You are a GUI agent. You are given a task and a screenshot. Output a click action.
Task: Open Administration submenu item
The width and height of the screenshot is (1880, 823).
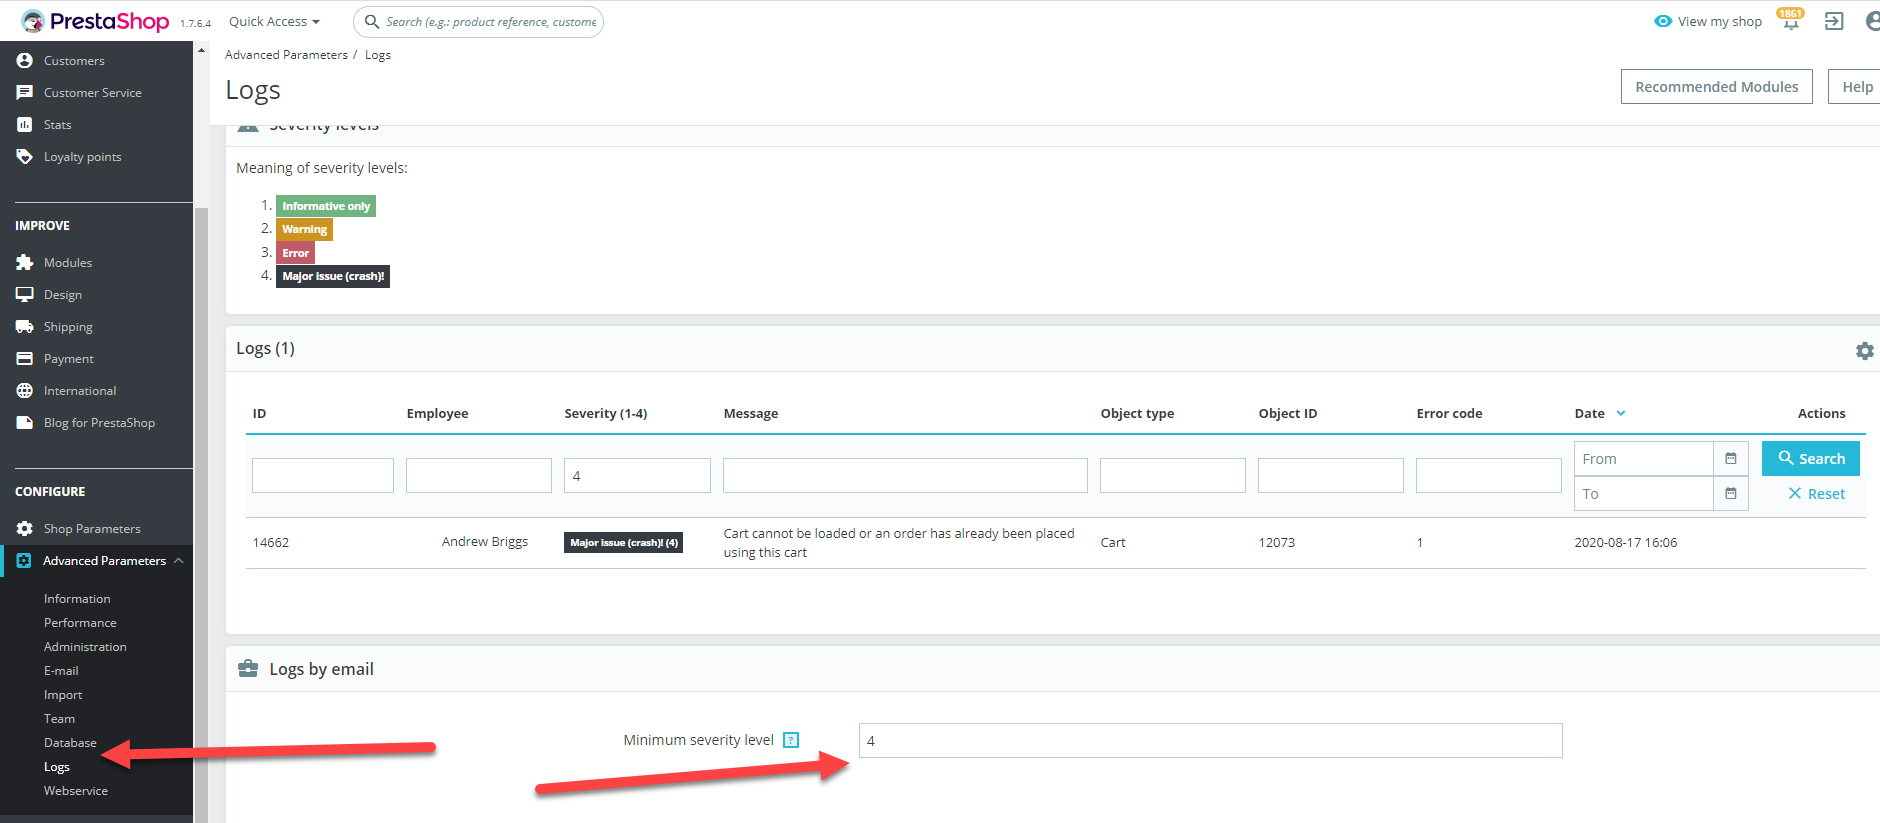coord(85,647)
